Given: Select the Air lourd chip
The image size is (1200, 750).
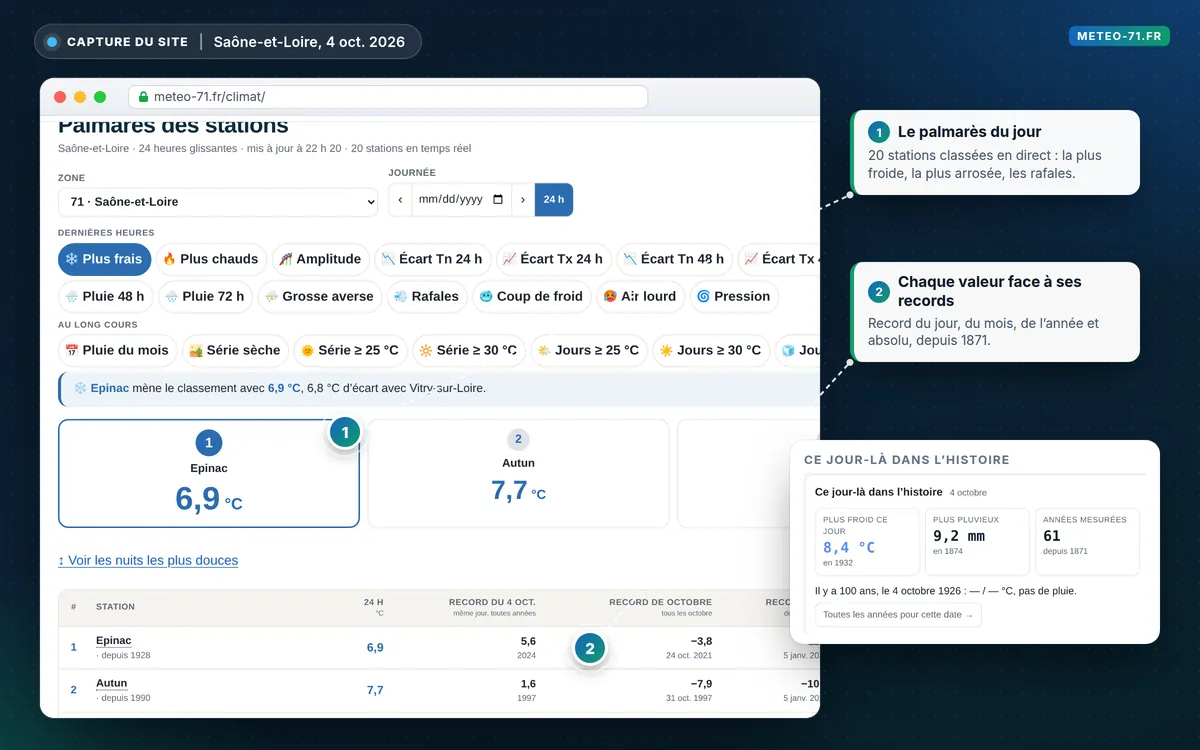Looking at the screenshot, I should 641,296.
